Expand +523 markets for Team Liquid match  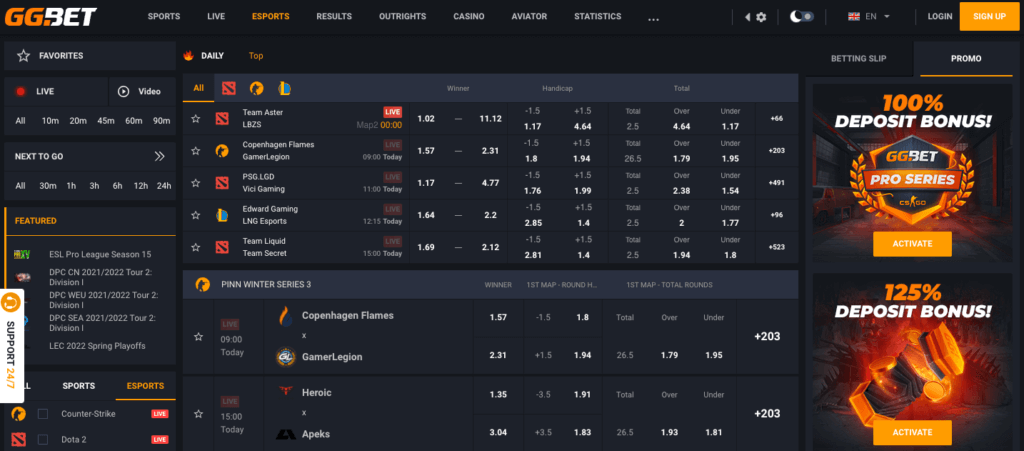pyautogui.click(x=777, y=247)
